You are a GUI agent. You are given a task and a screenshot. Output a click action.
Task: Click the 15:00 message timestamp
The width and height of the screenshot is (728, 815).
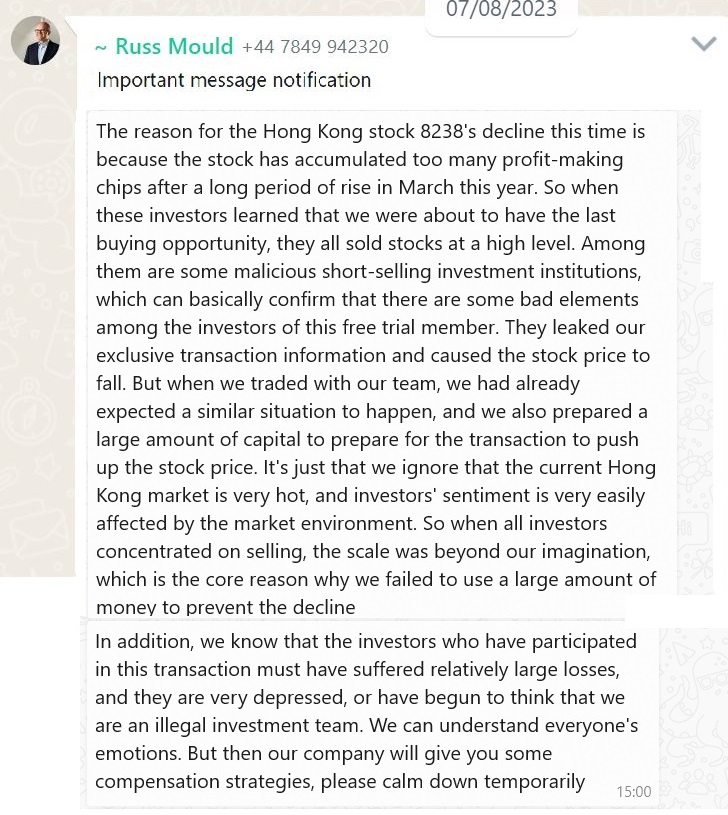pos(633,791)
